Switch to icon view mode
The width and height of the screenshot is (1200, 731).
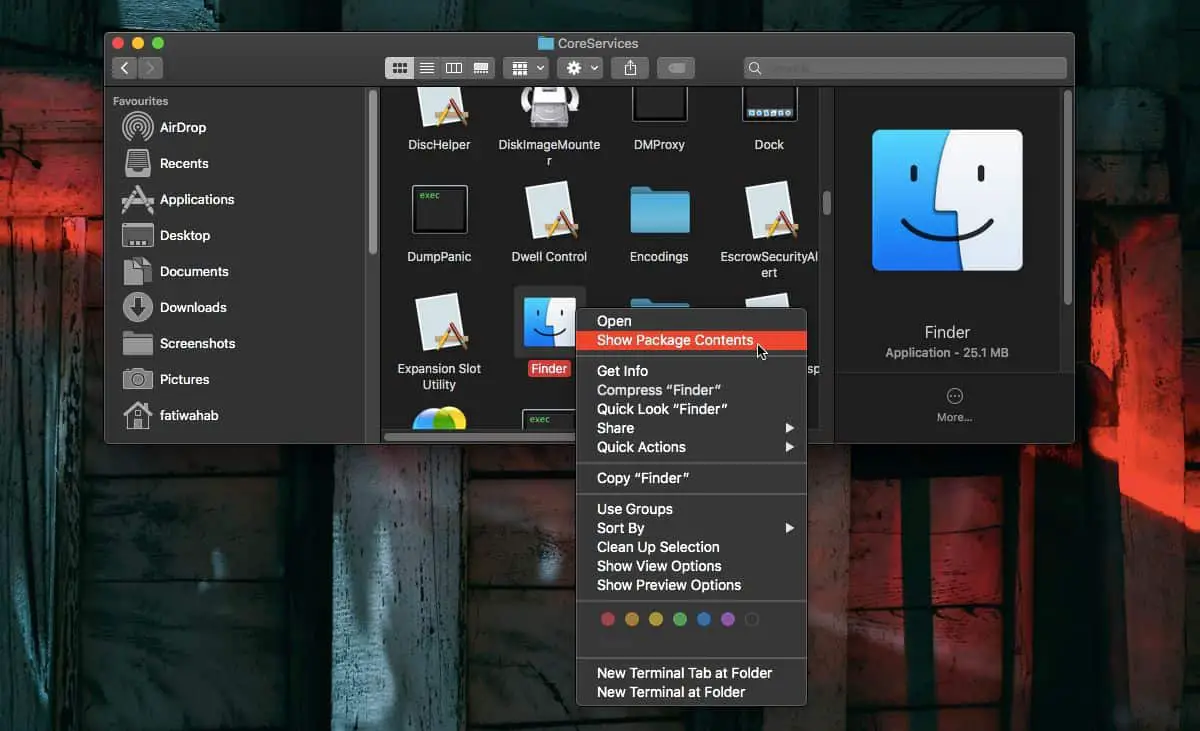pos(400,68)
